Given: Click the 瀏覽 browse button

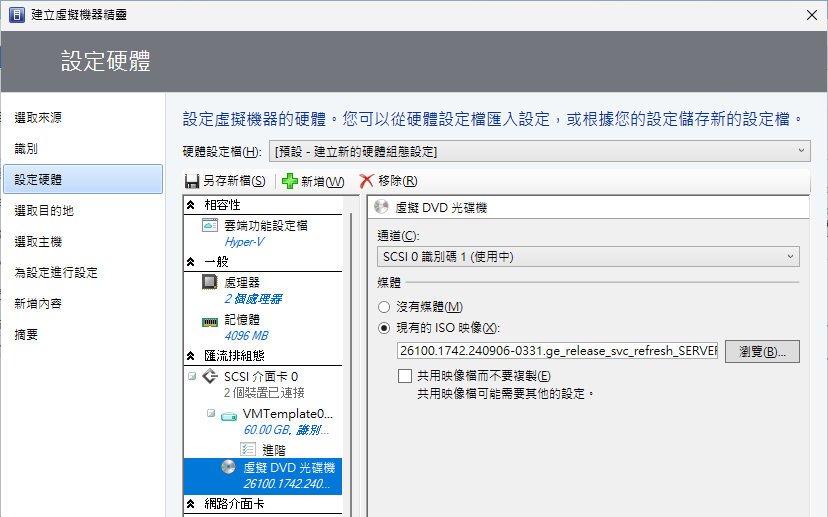Looking at the screenshot, I should (769, 351).
